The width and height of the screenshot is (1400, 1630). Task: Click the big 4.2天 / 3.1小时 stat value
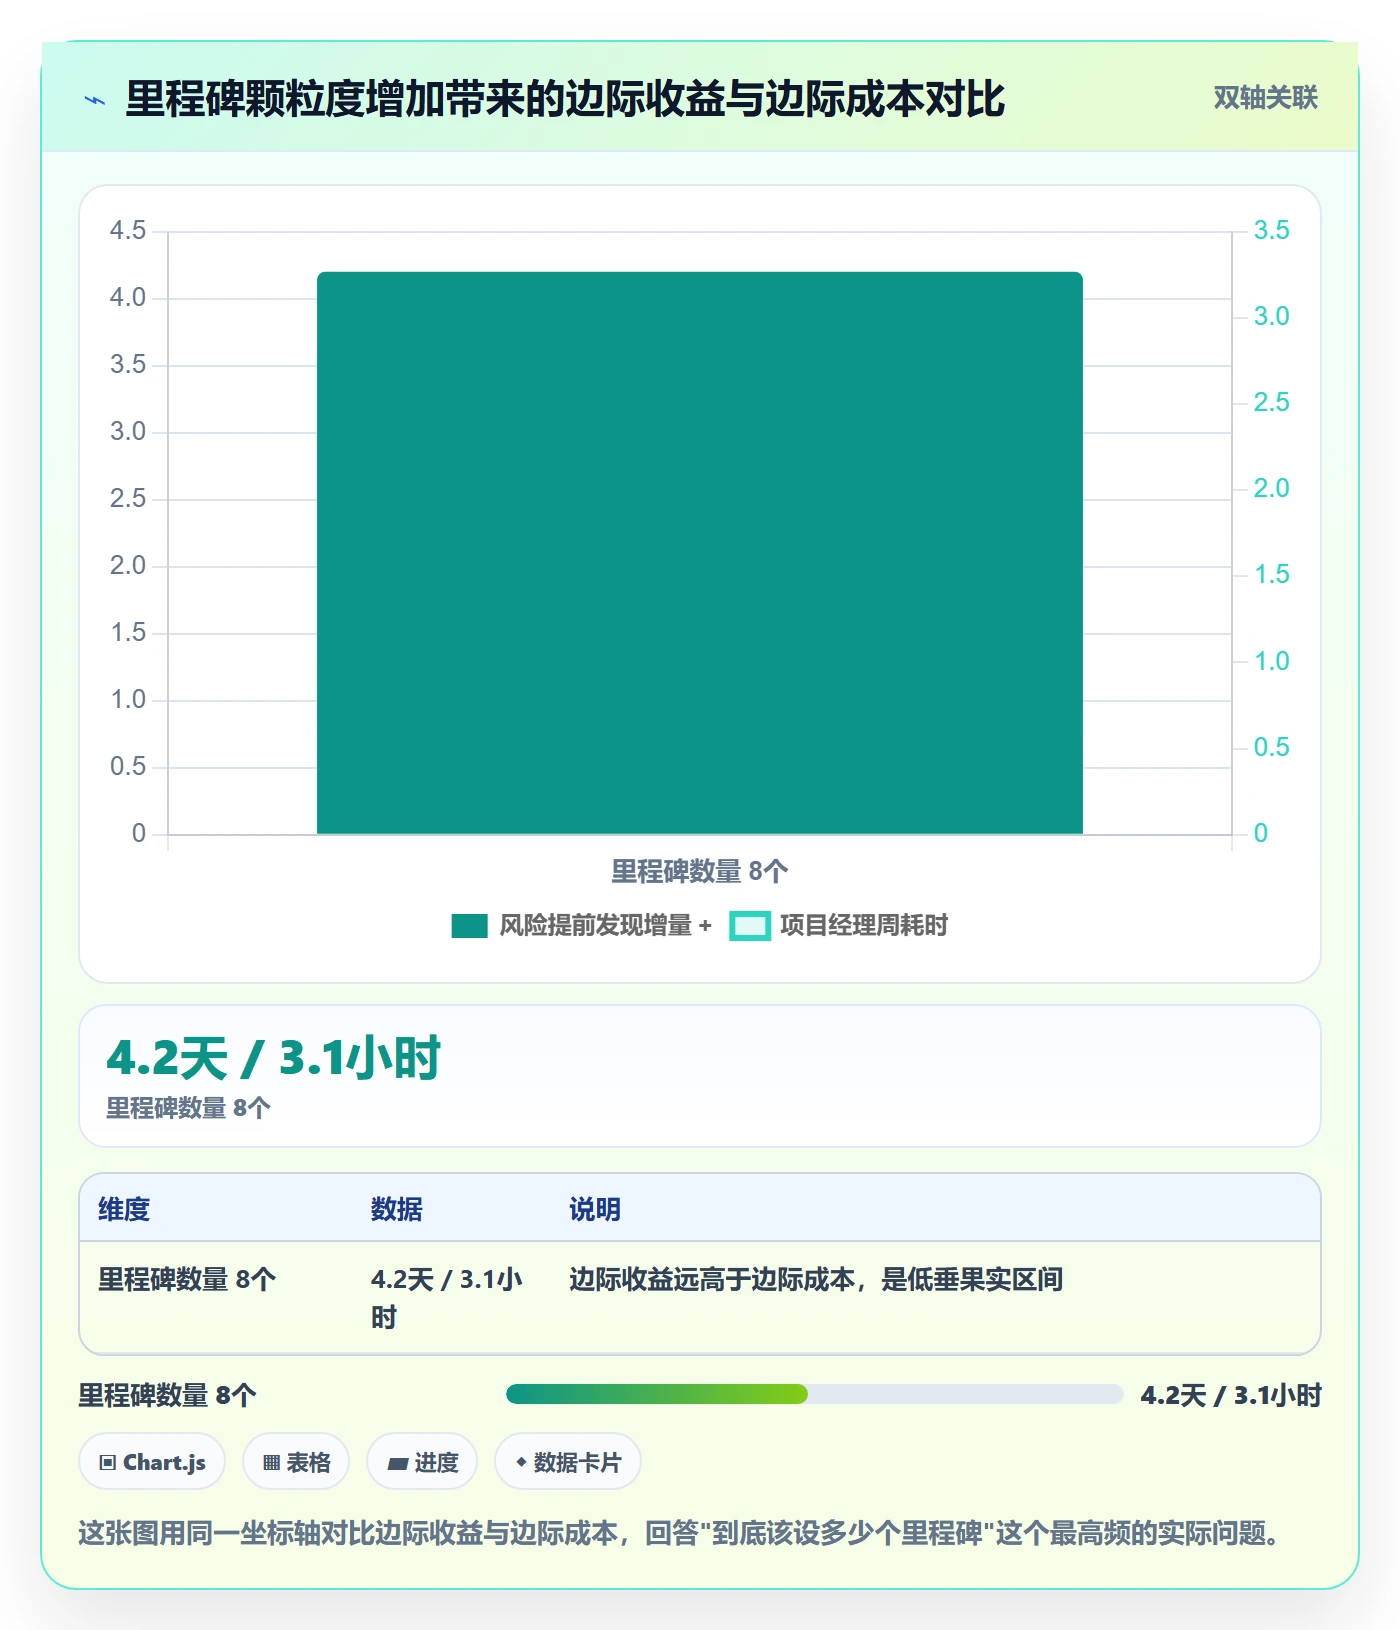[x=273, y=1058]
